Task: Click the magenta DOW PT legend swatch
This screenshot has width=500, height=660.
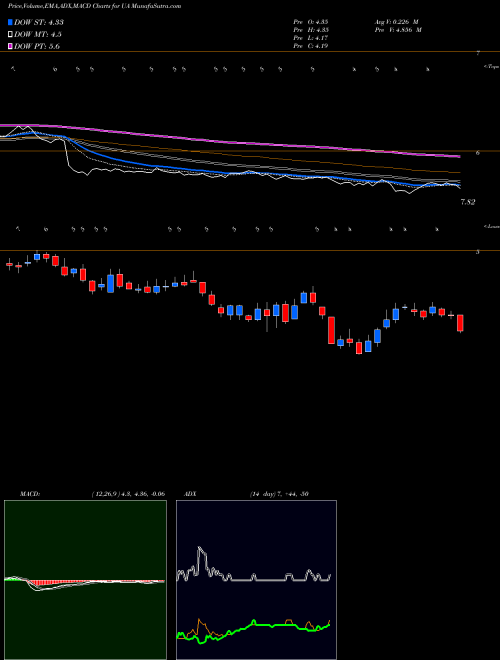Action: (x=10, y=46)
